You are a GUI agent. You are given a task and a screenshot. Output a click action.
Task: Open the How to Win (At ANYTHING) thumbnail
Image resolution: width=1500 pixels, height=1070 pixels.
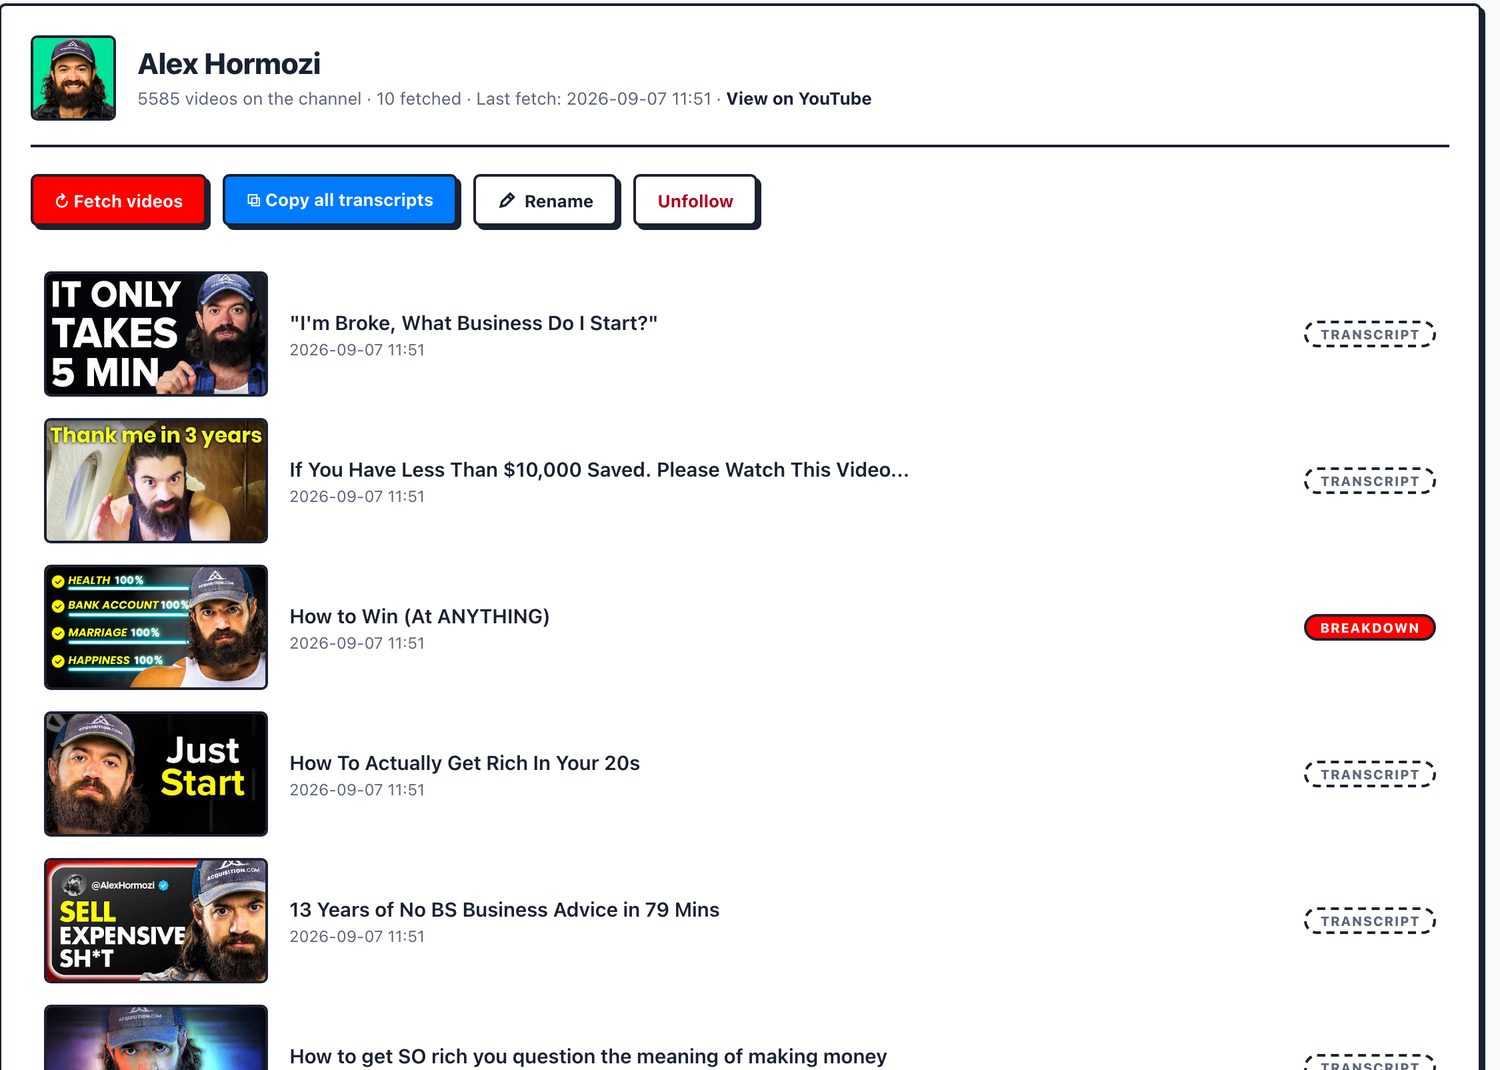(156, 627)
